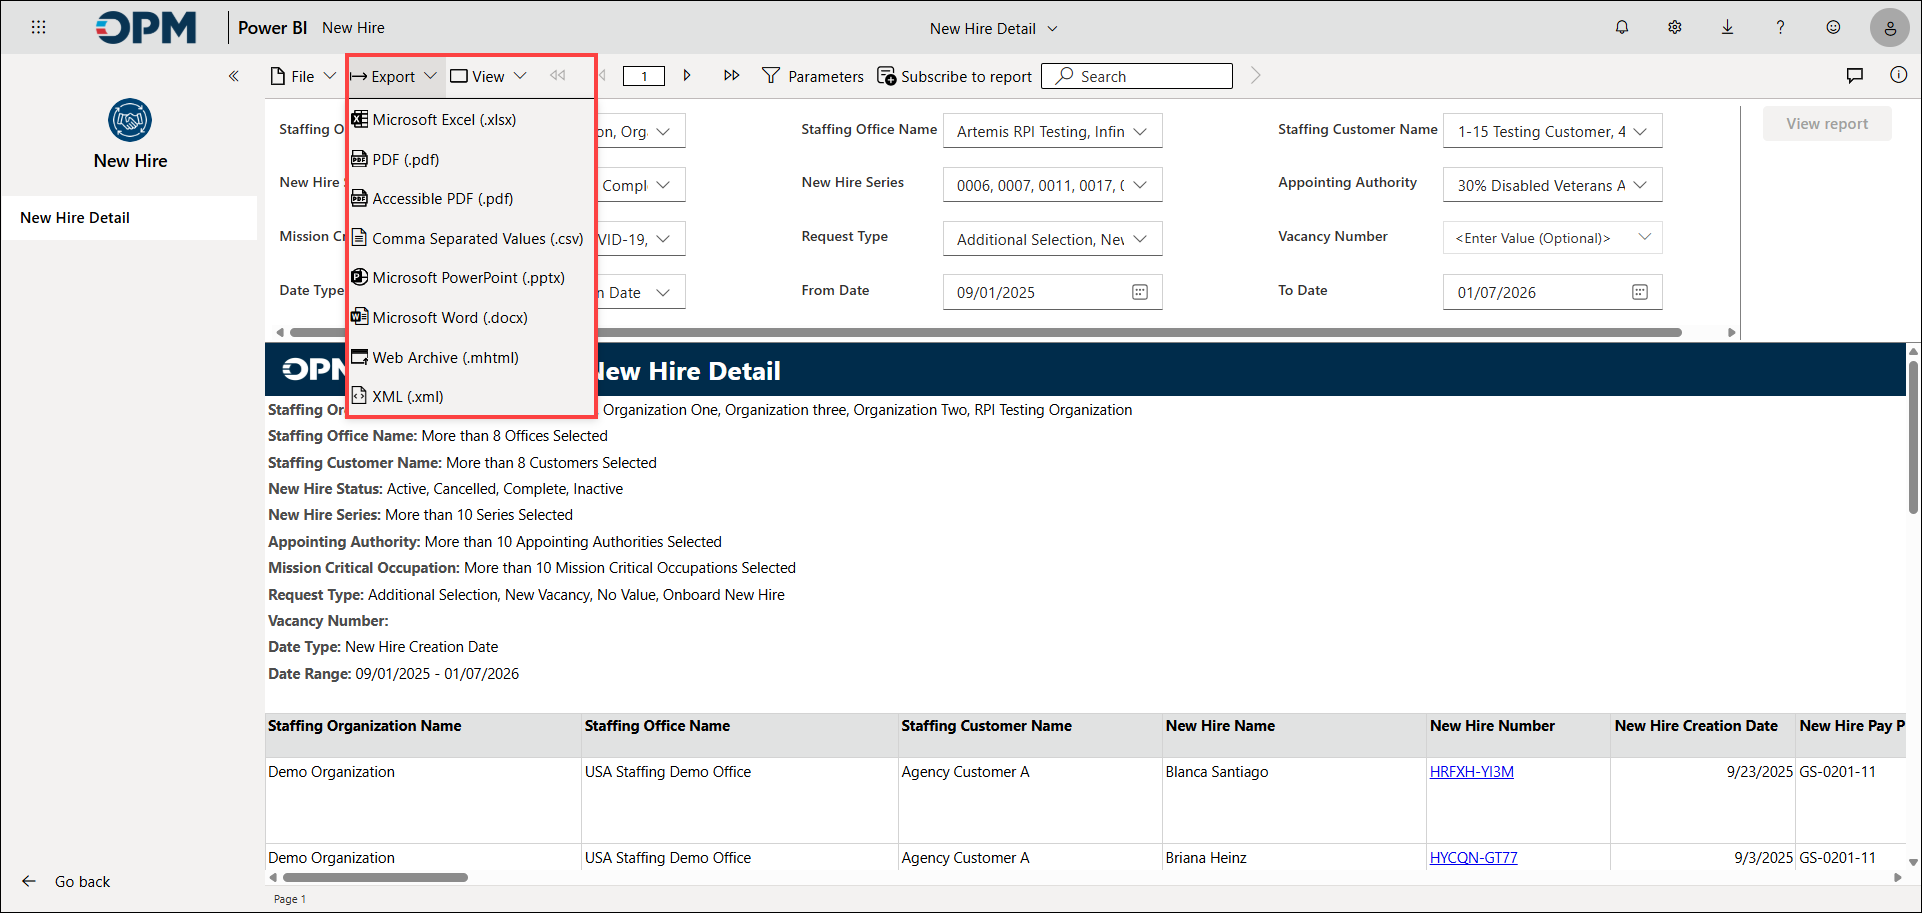Open To Date calendar picker

coord(1640,292)
